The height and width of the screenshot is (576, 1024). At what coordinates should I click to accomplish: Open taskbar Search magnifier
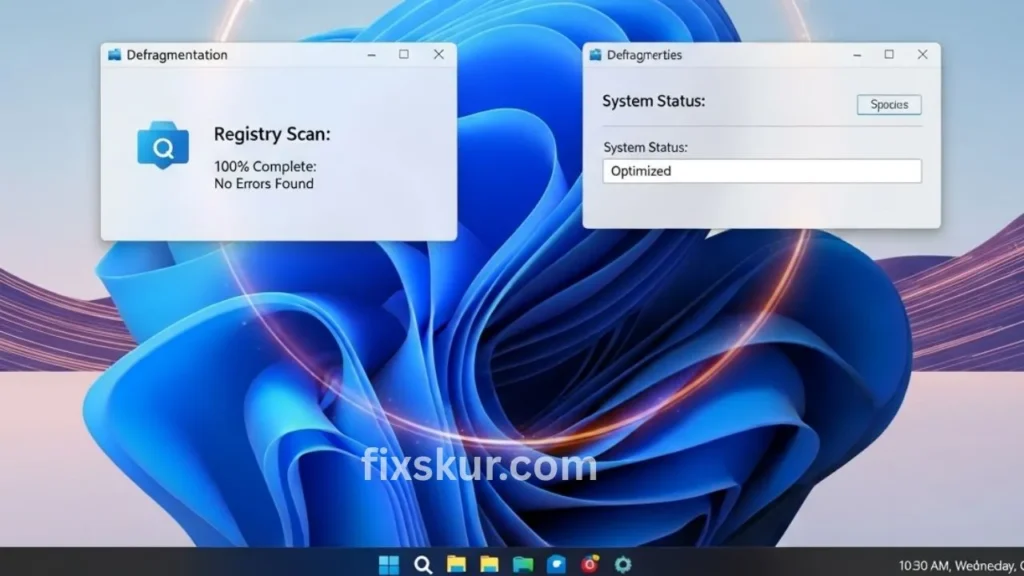pyautogui.click(x=423, y=564)
